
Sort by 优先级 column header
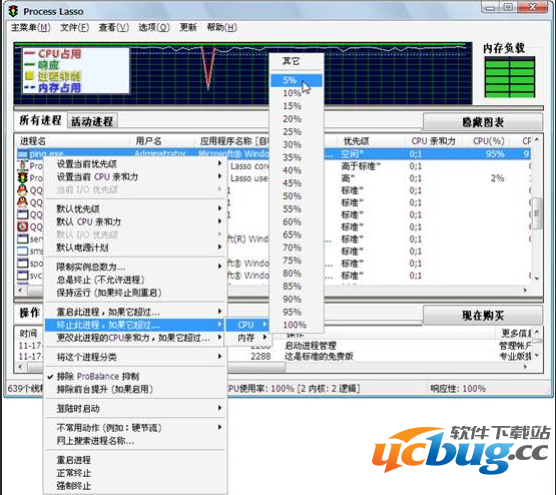[370, 141]
